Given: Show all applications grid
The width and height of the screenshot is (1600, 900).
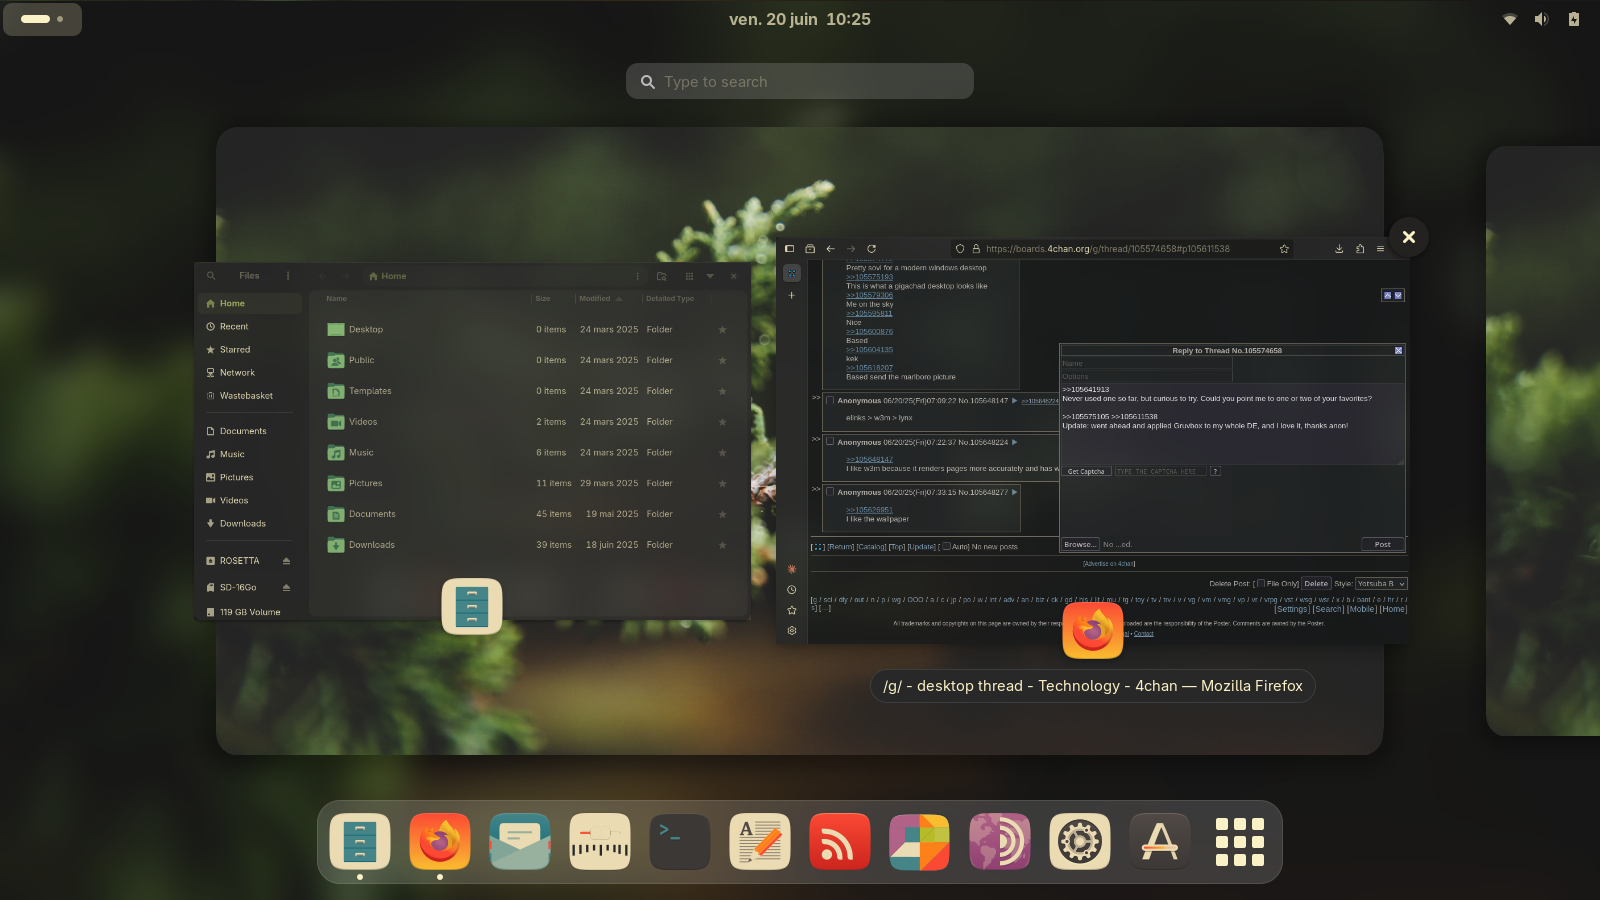Looking at the screenshot, I should (1240, 841).
